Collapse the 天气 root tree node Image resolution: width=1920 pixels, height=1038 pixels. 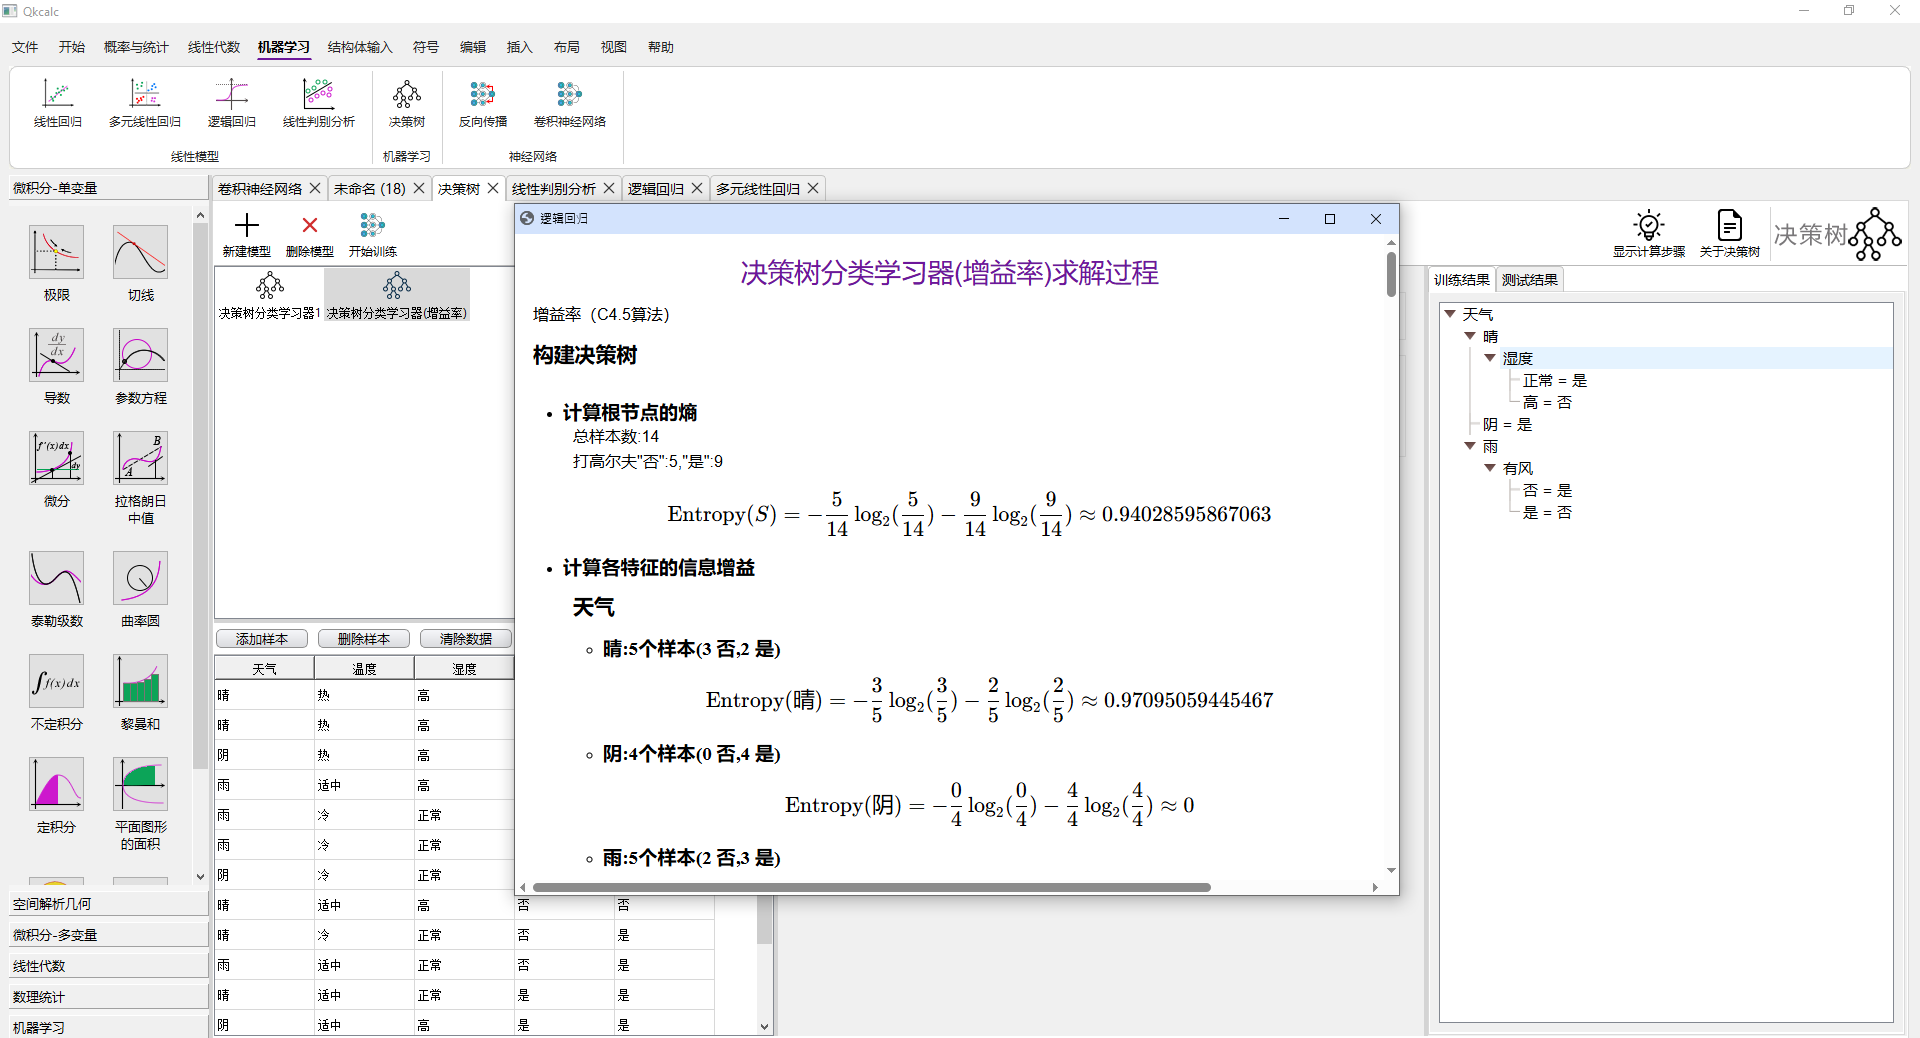click(x=1450, y=314)
